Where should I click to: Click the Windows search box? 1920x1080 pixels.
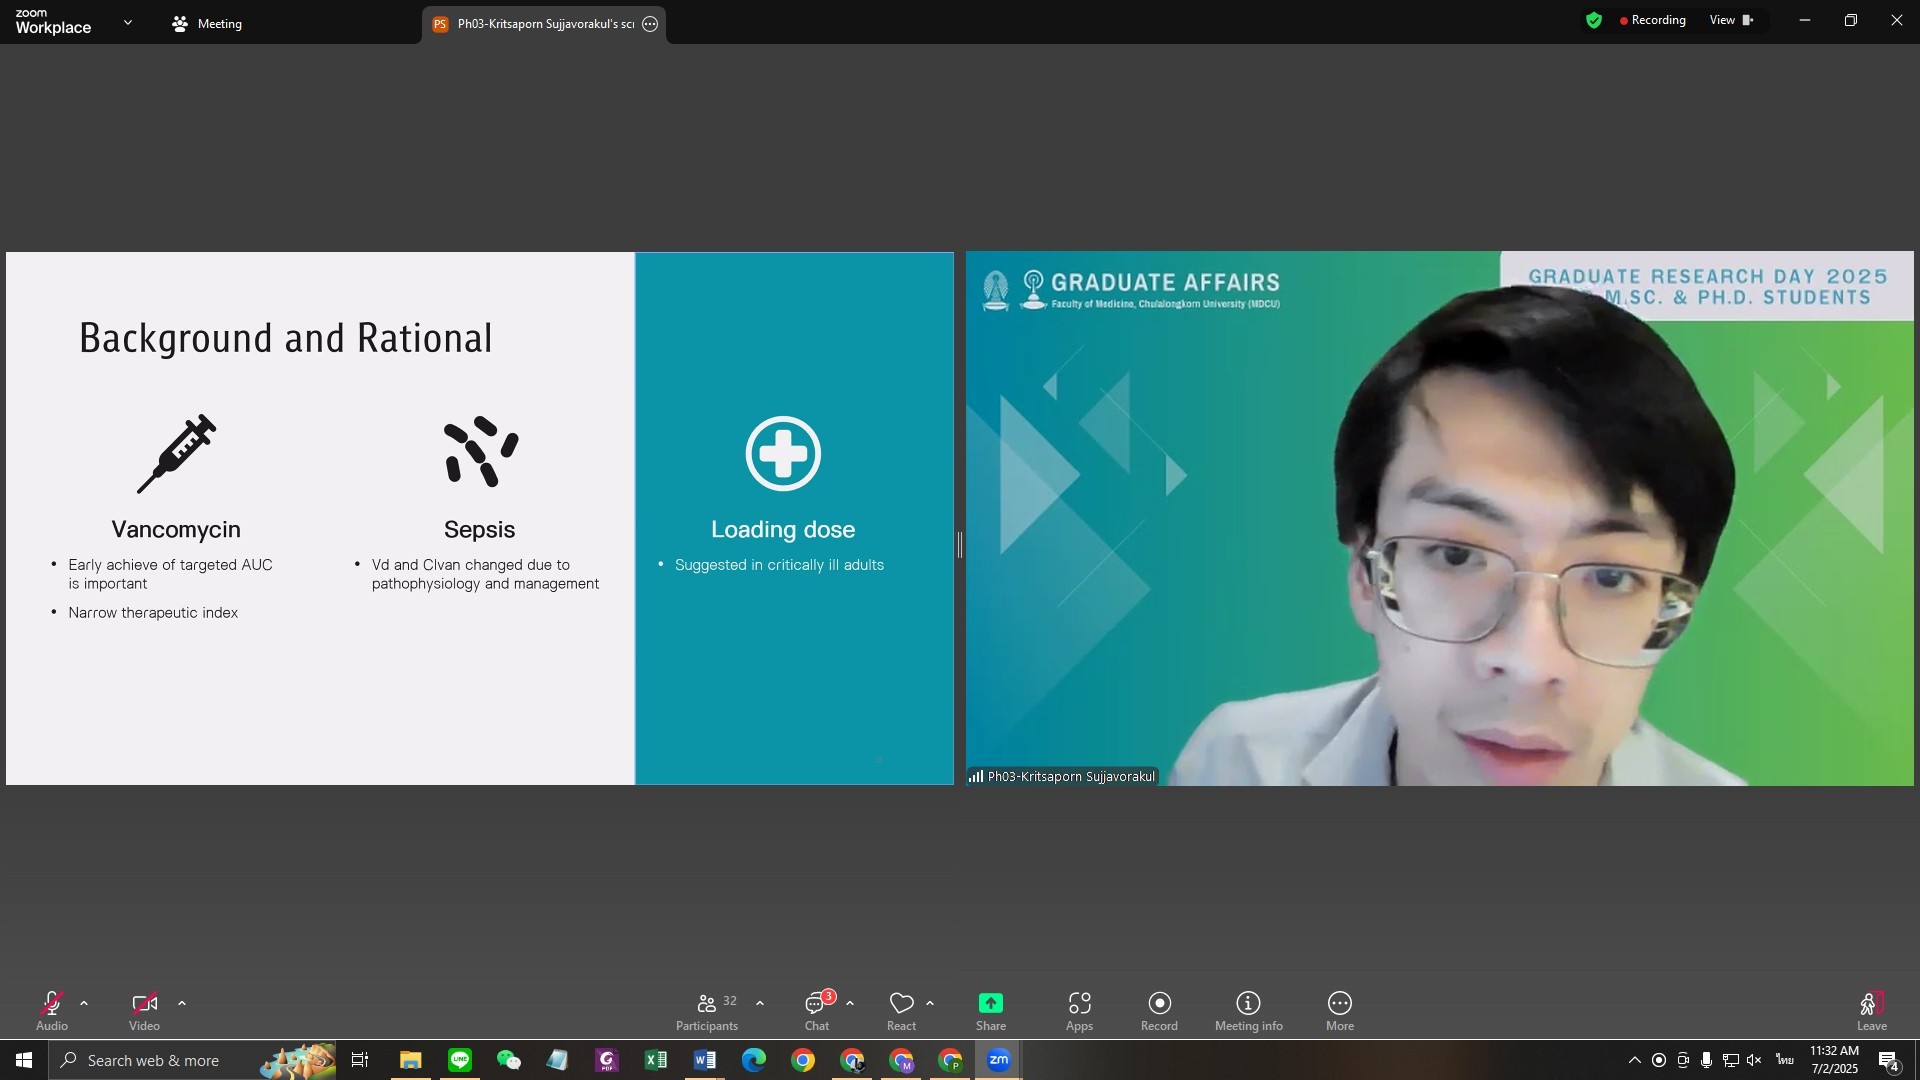click(x=152, y=1060)
